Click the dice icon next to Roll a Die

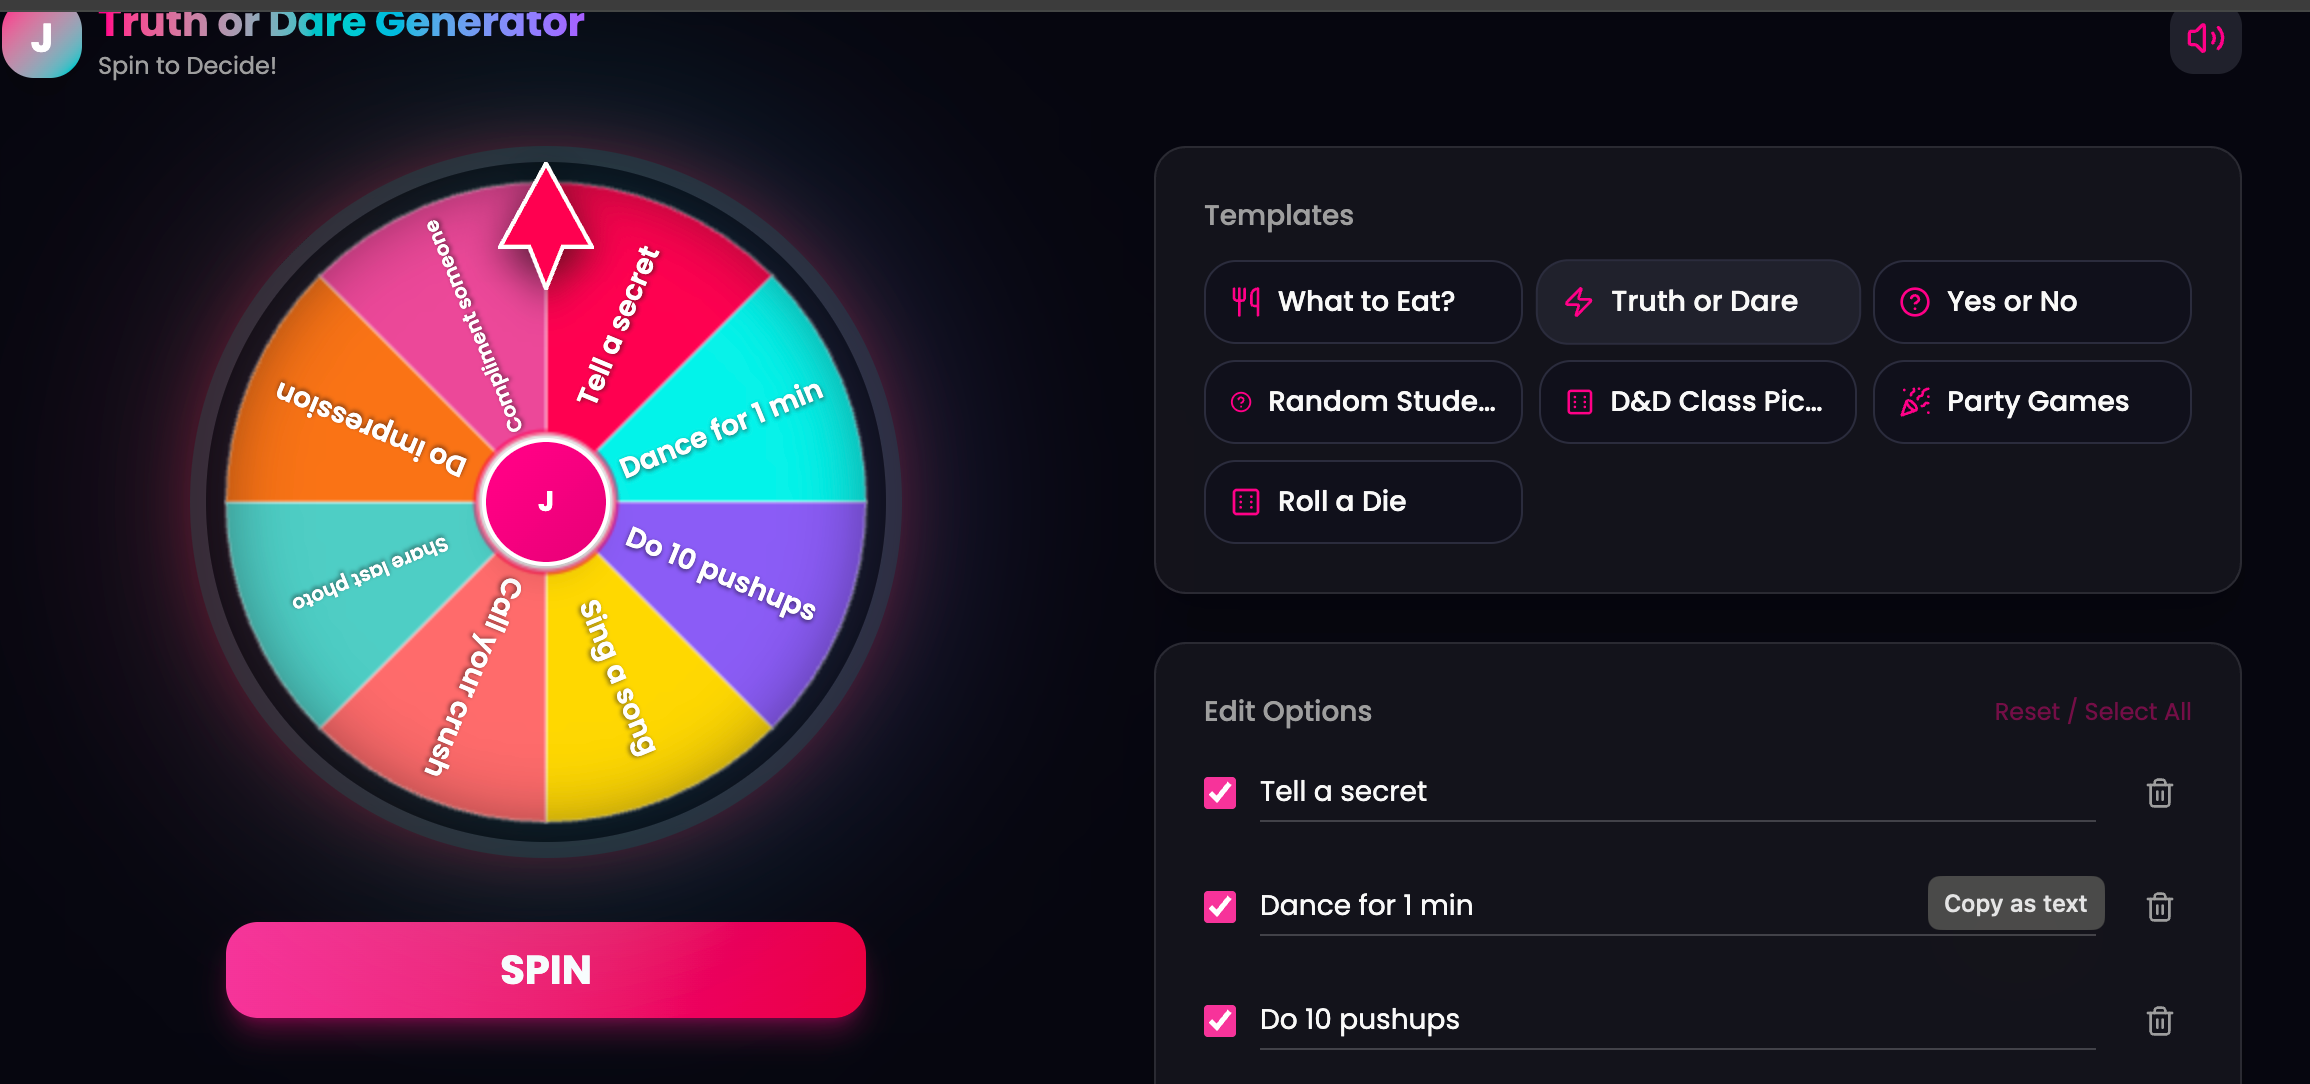tap(1244, 501)
